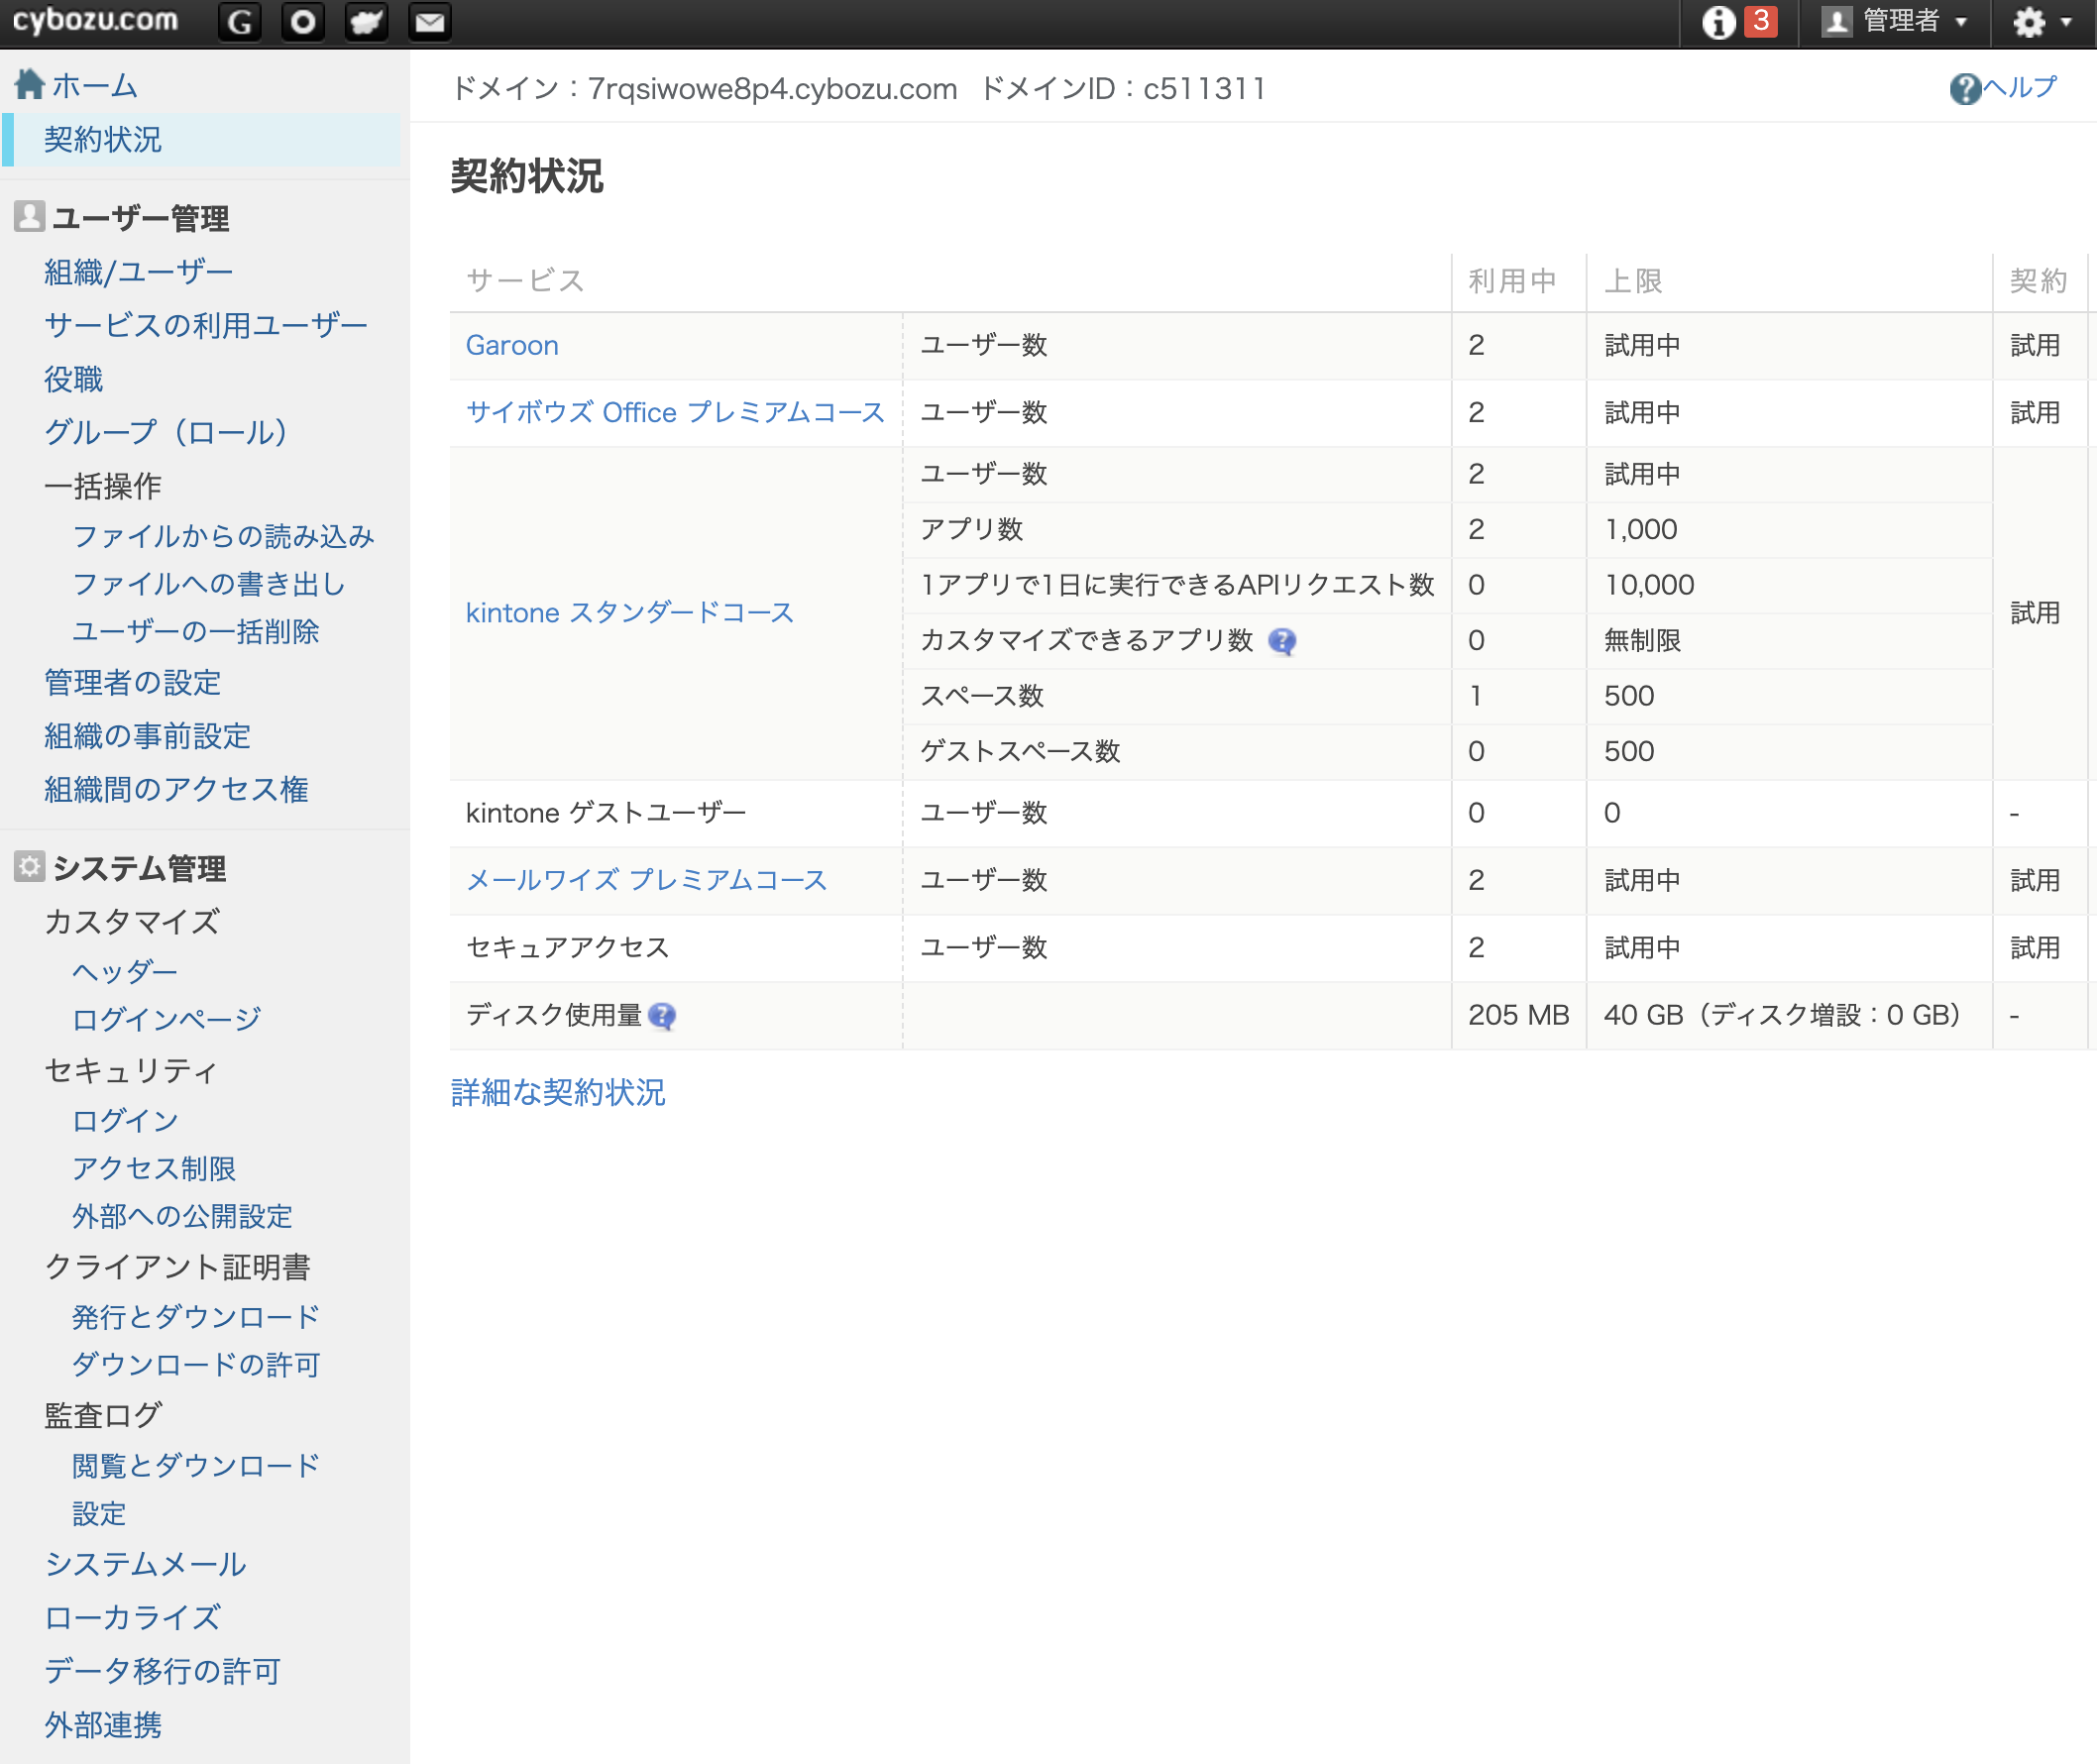Open 閲覧とダウンロード for audit logs
This screenshot has width=2097, height=1764.
[195, 1467]
